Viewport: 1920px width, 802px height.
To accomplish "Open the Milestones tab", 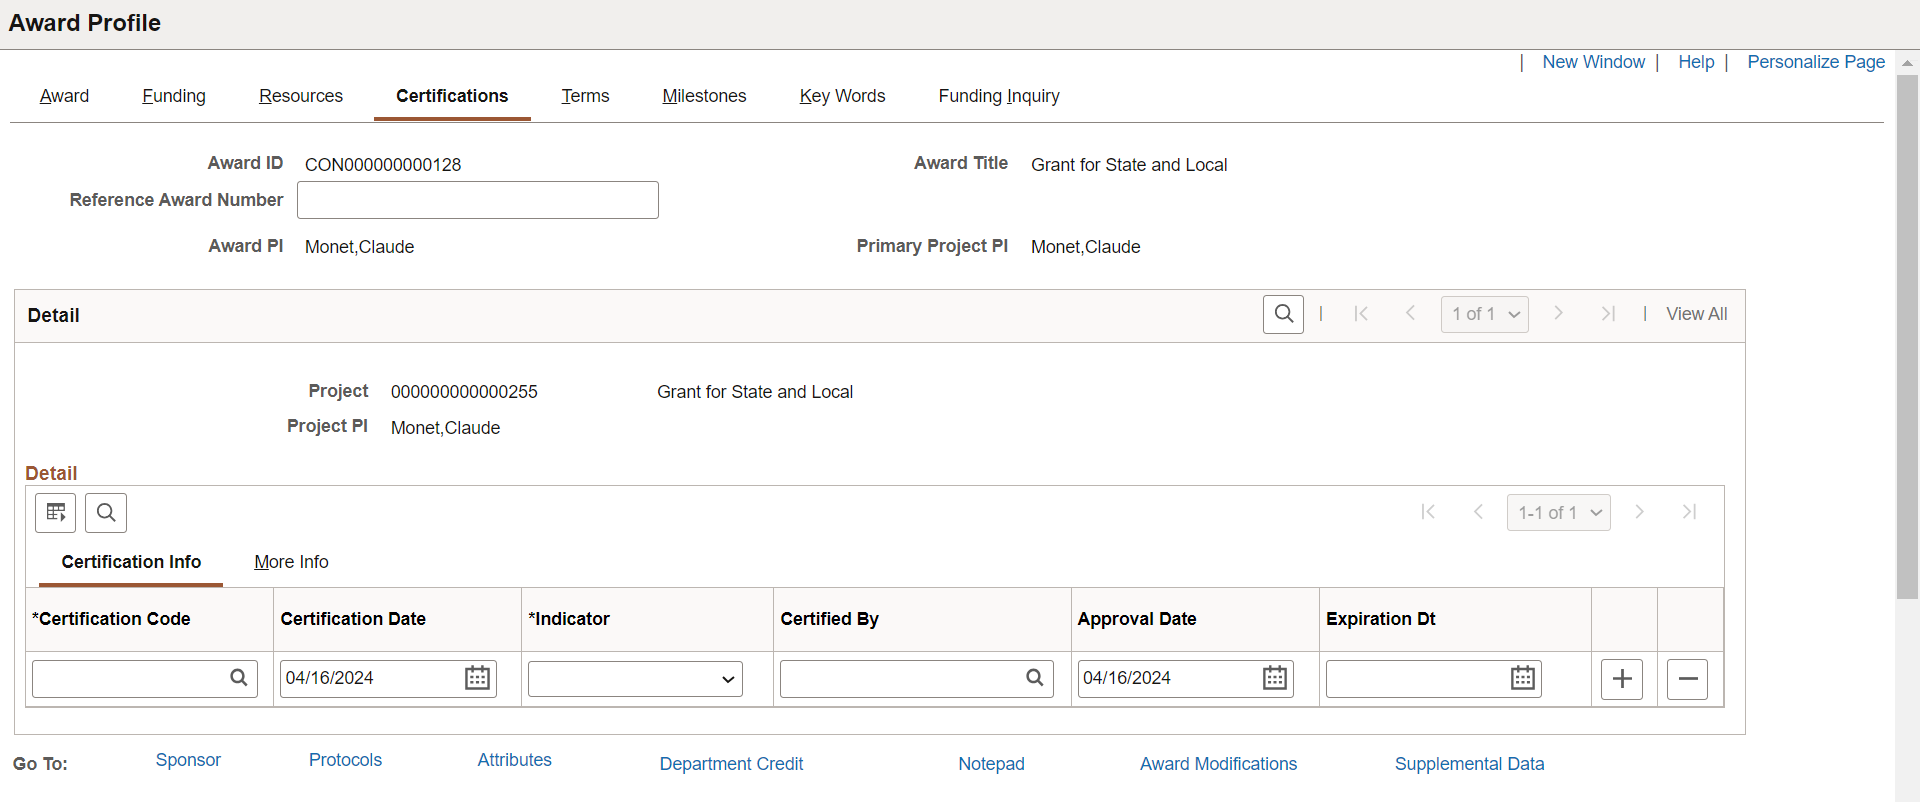I will [x=704, y=96].
